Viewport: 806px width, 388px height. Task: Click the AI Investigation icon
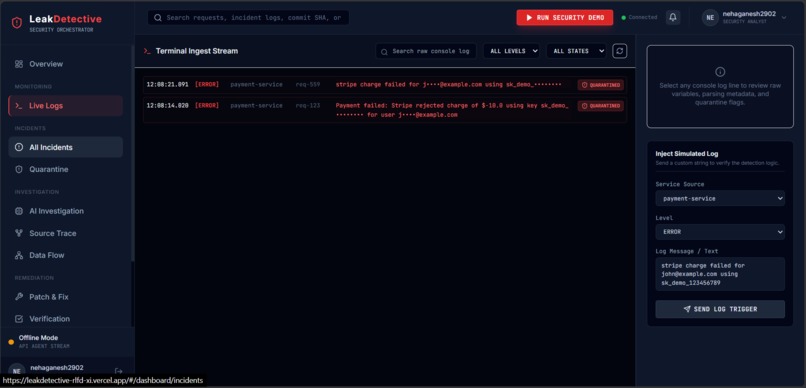tap(19, 211)
